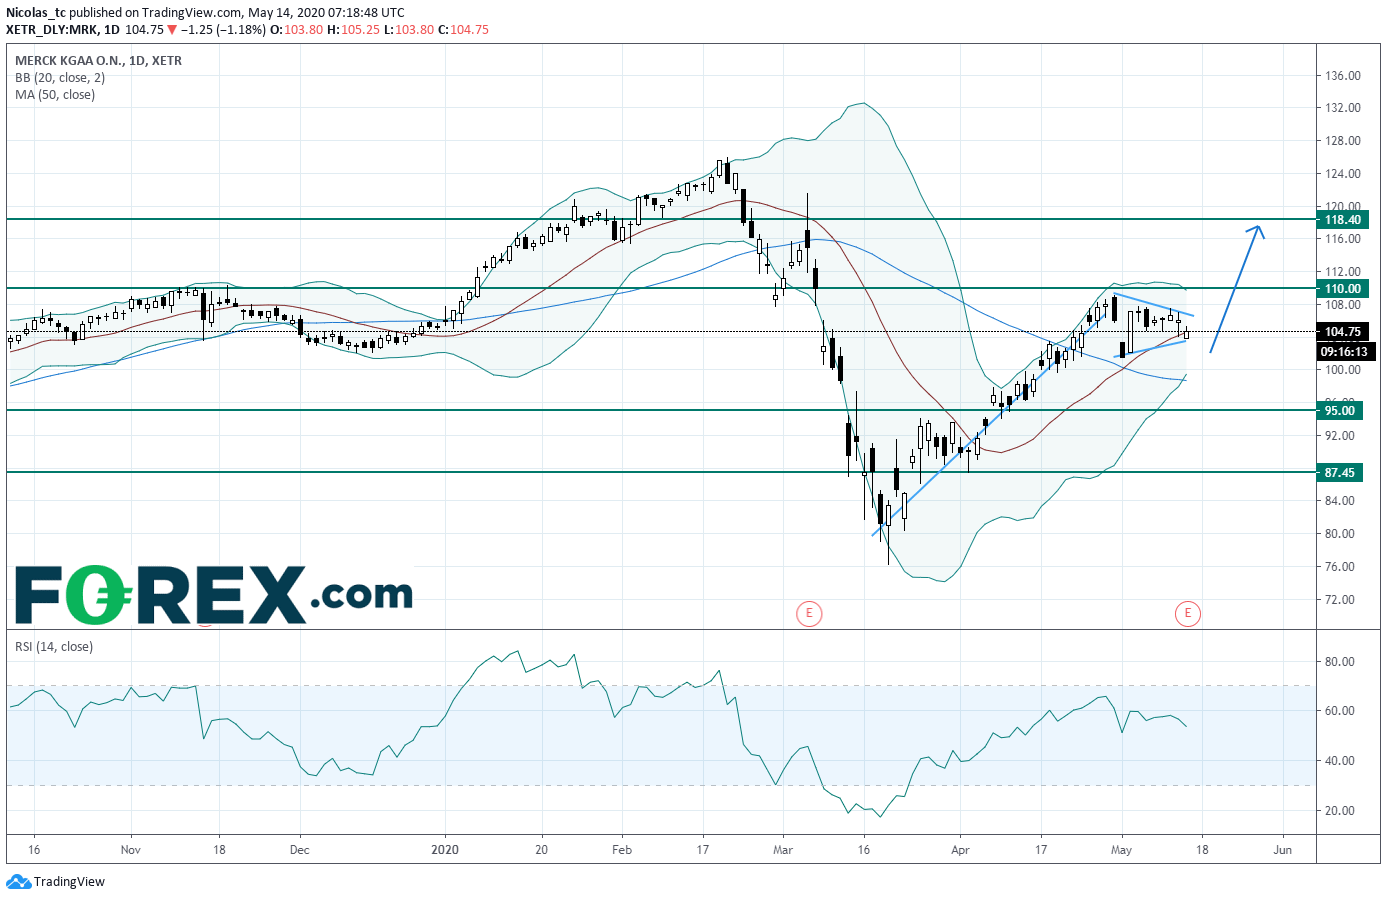Image resolution: width=1387 pixels, height=900 pixels.
Task: Click the earnings marker near mid-May
Action: pos(1187,613)
